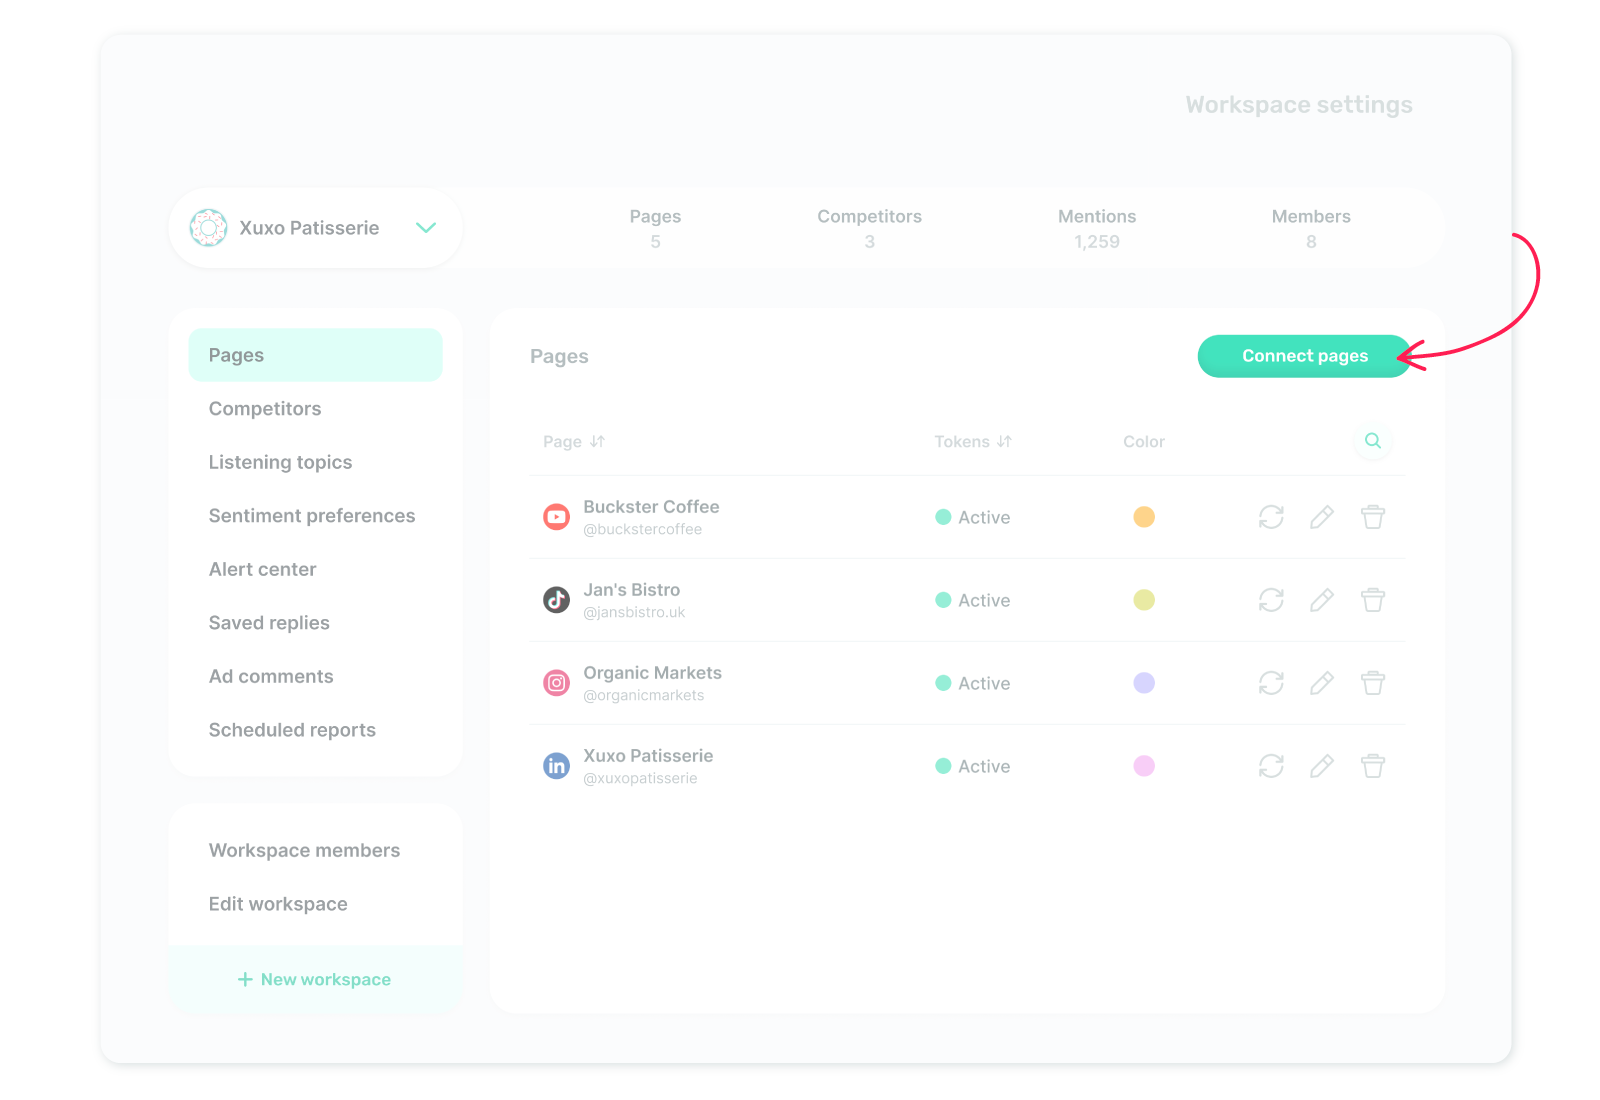This screenshot has height=1100, width=1600.
Task: Edit the Organic Markets page
Action: pyautogui.click(x=1322, y=683)
